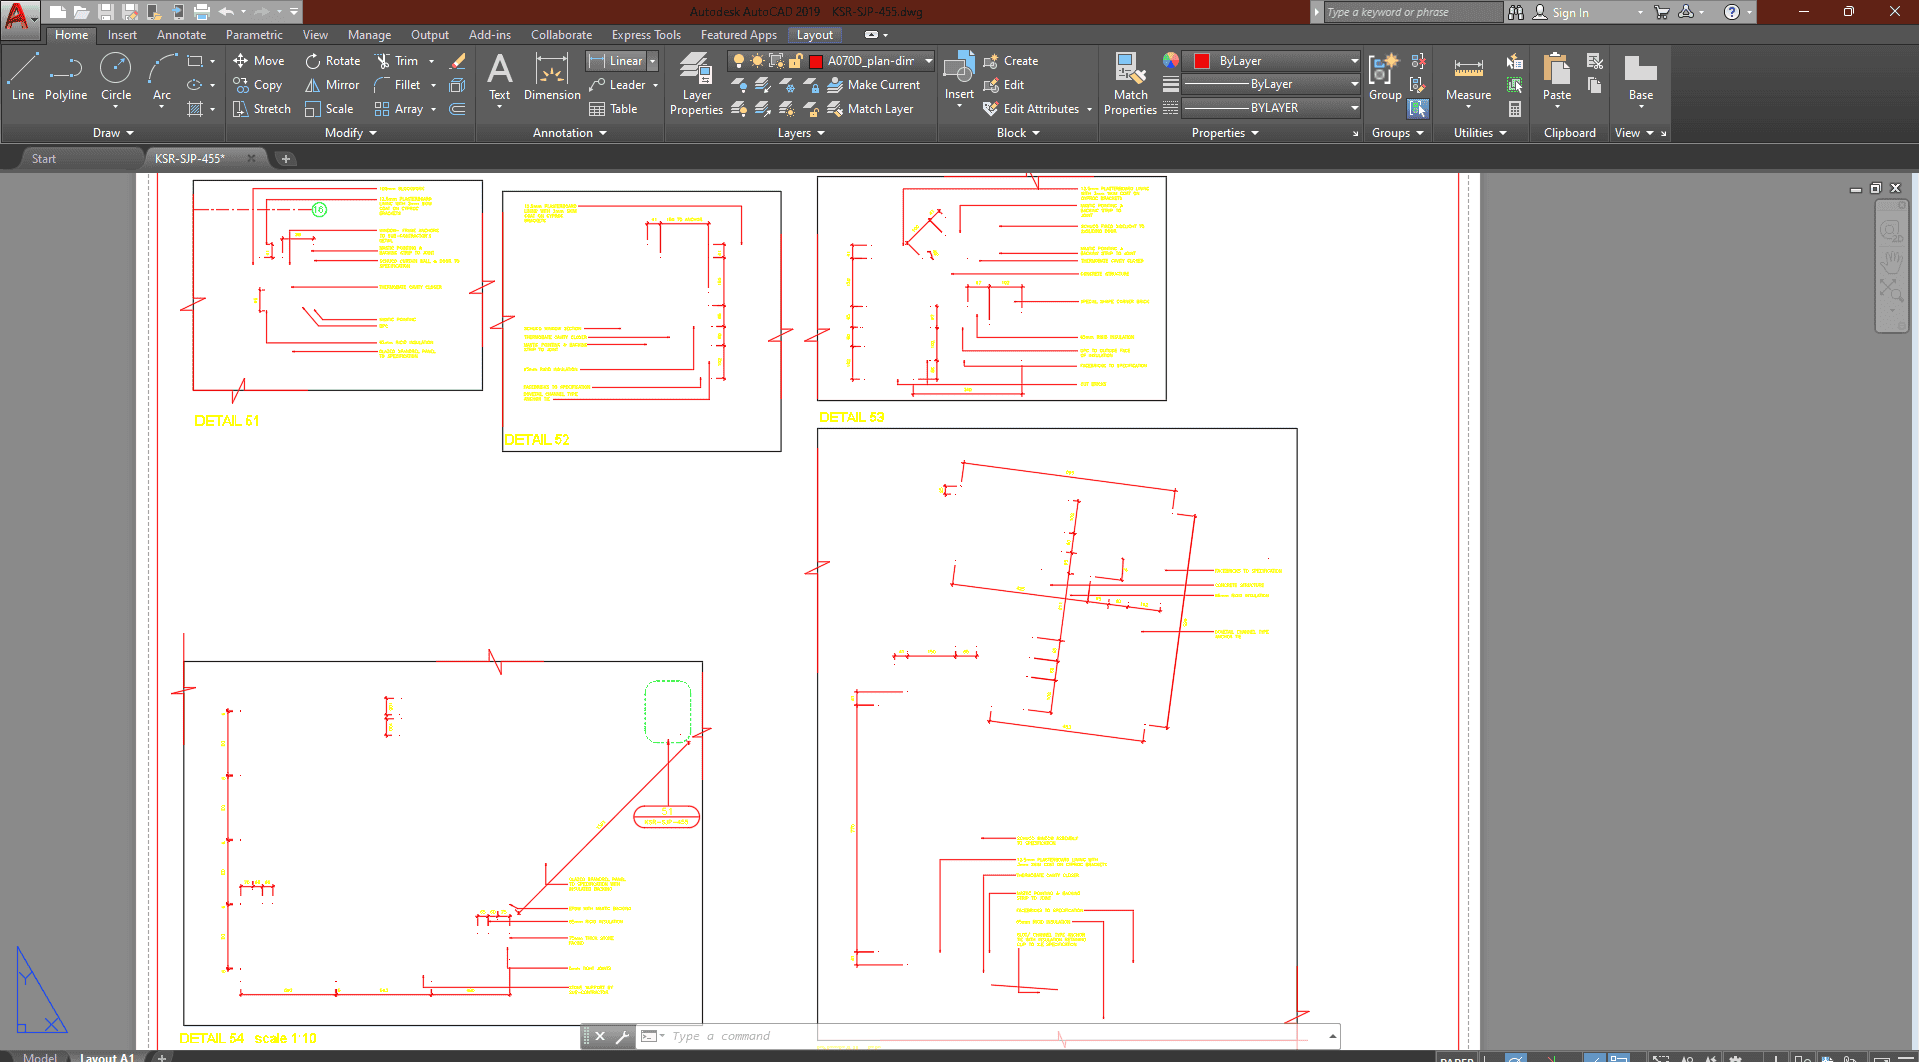The height and width of the screenshot is (1062, 1919).
Task: Open the Annotate ribbon tab
Action: (181, 35)
